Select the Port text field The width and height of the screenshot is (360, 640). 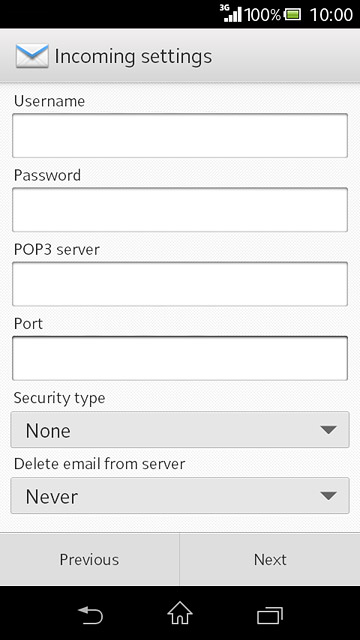(x=180, y=358)
